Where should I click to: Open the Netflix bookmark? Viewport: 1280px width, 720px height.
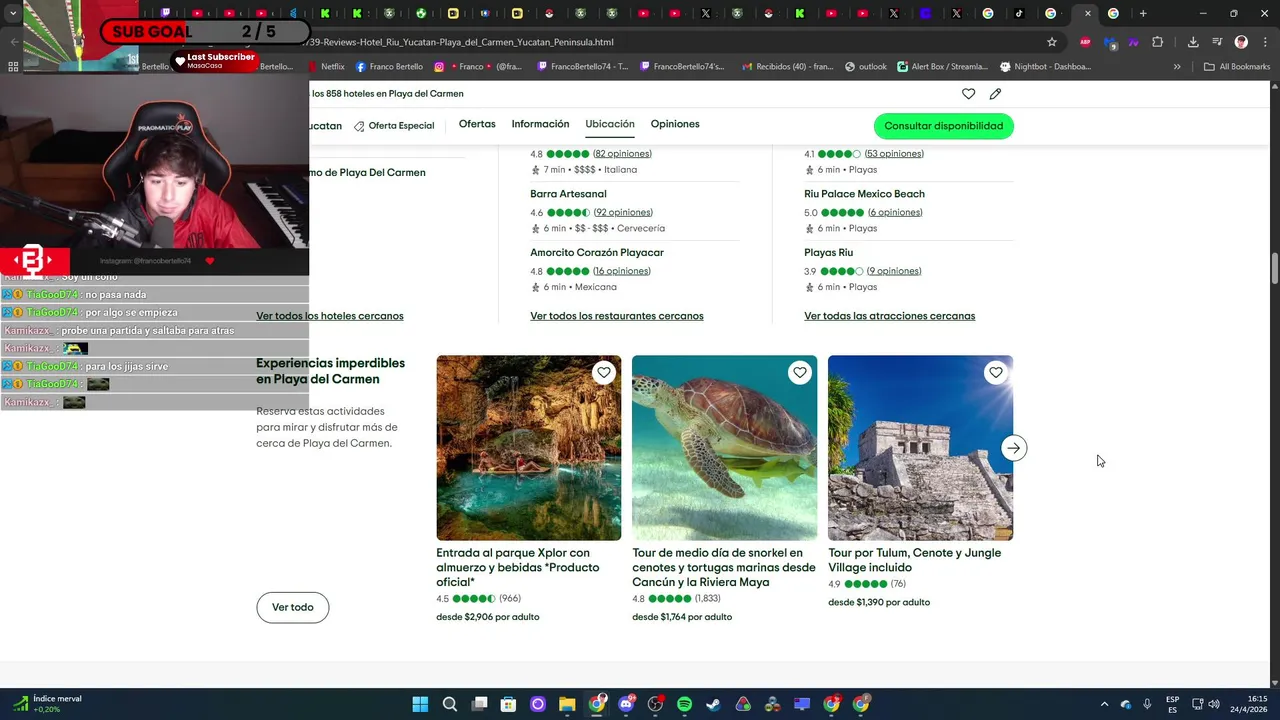pyautogui.click(x=325, y=67)
